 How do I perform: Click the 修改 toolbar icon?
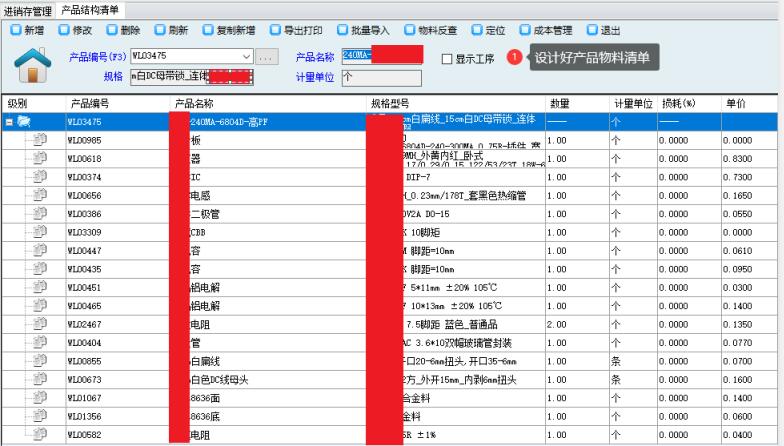click(64, 30)
